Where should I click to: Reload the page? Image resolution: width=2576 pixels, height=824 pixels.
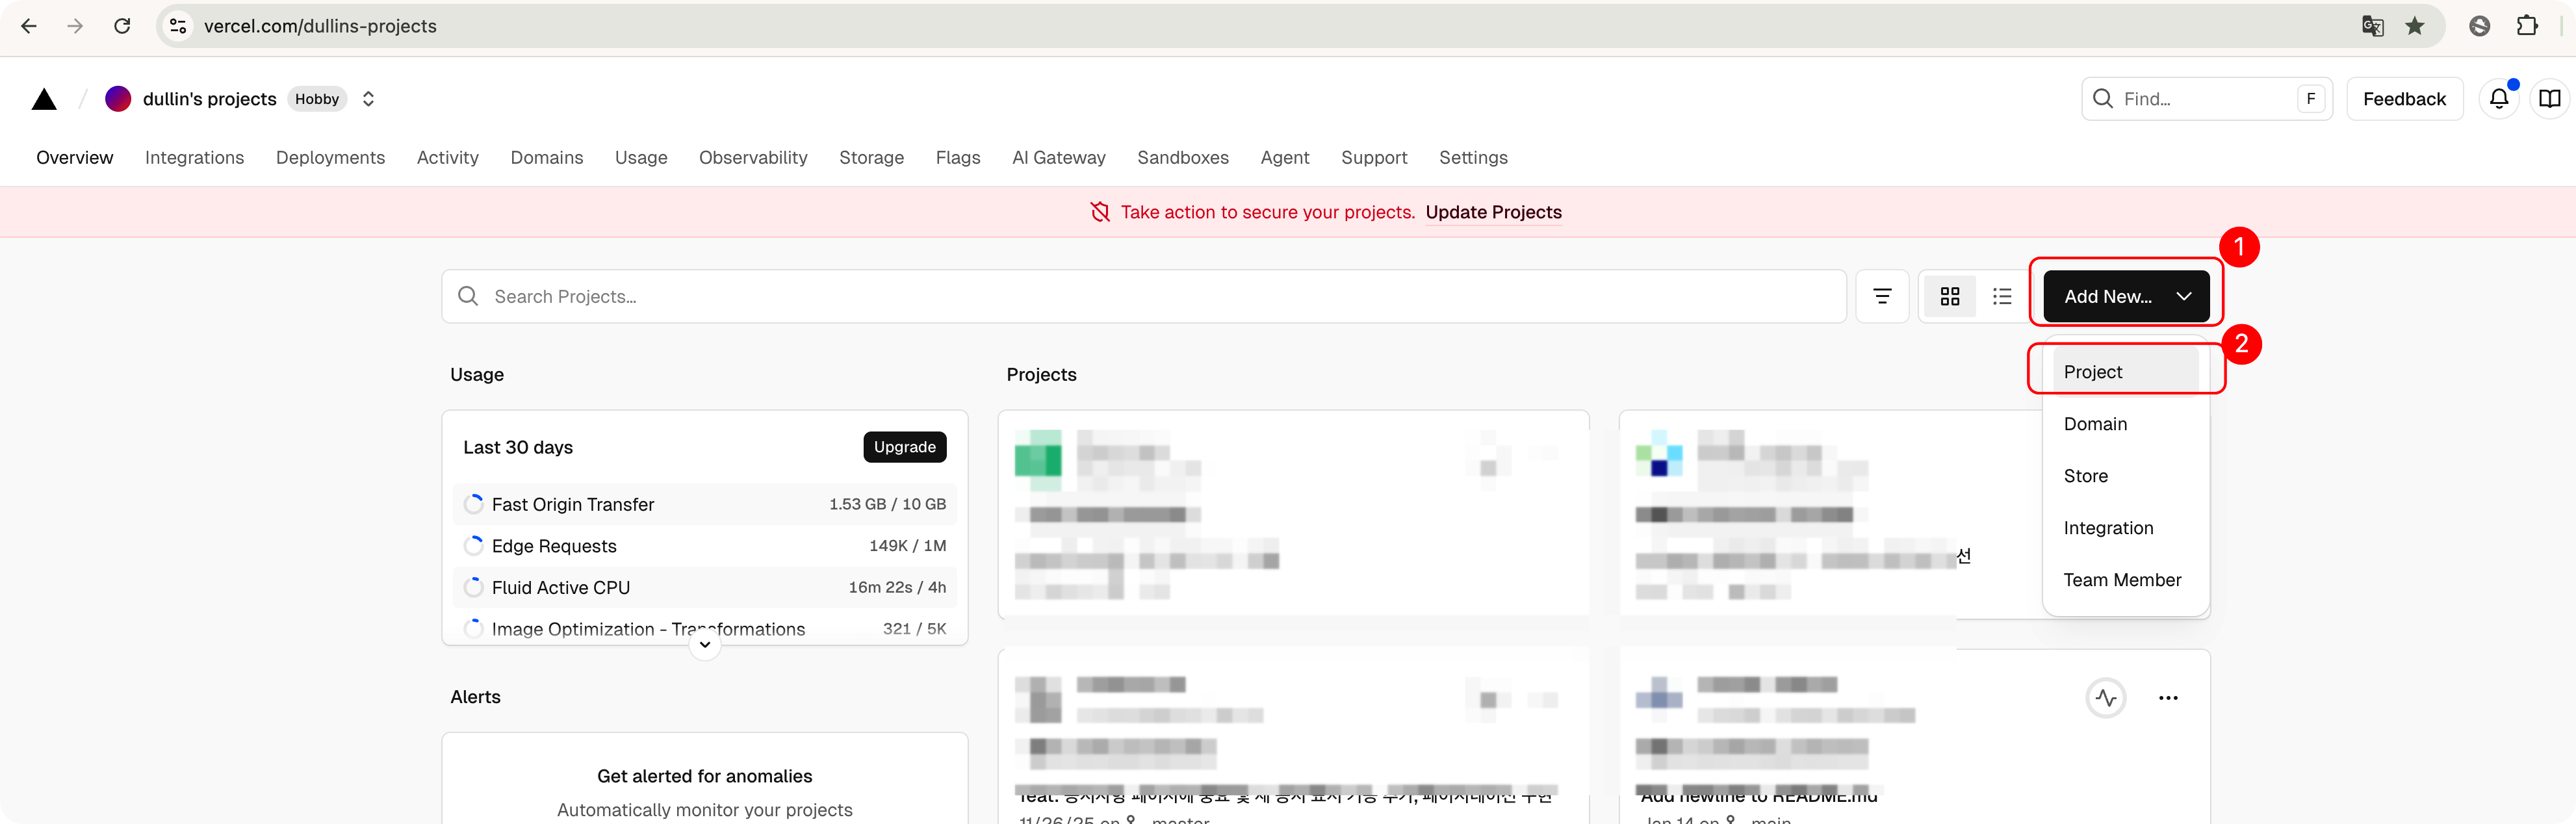(x=122, y=26)
